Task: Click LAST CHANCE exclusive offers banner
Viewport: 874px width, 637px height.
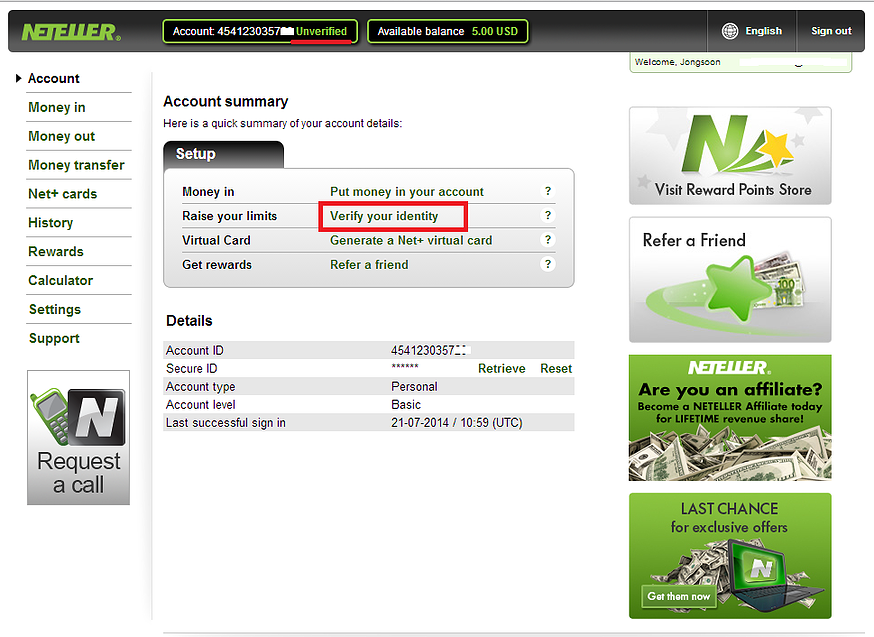Action: pos(730,556)
